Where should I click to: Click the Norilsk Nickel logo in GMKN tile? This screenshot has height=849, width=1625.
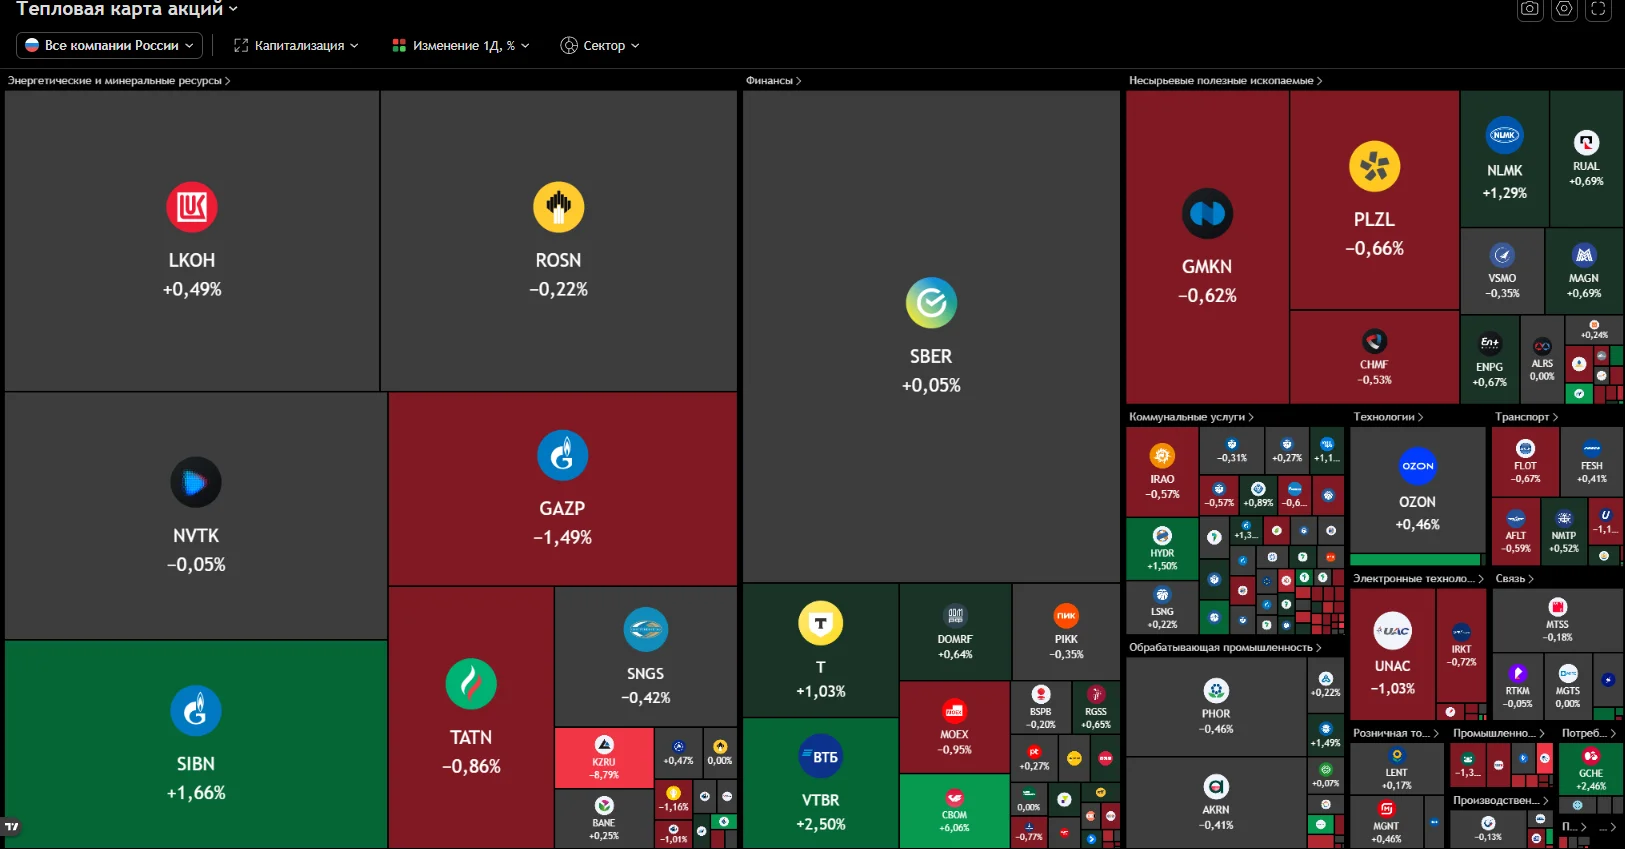coord(1207,214)
